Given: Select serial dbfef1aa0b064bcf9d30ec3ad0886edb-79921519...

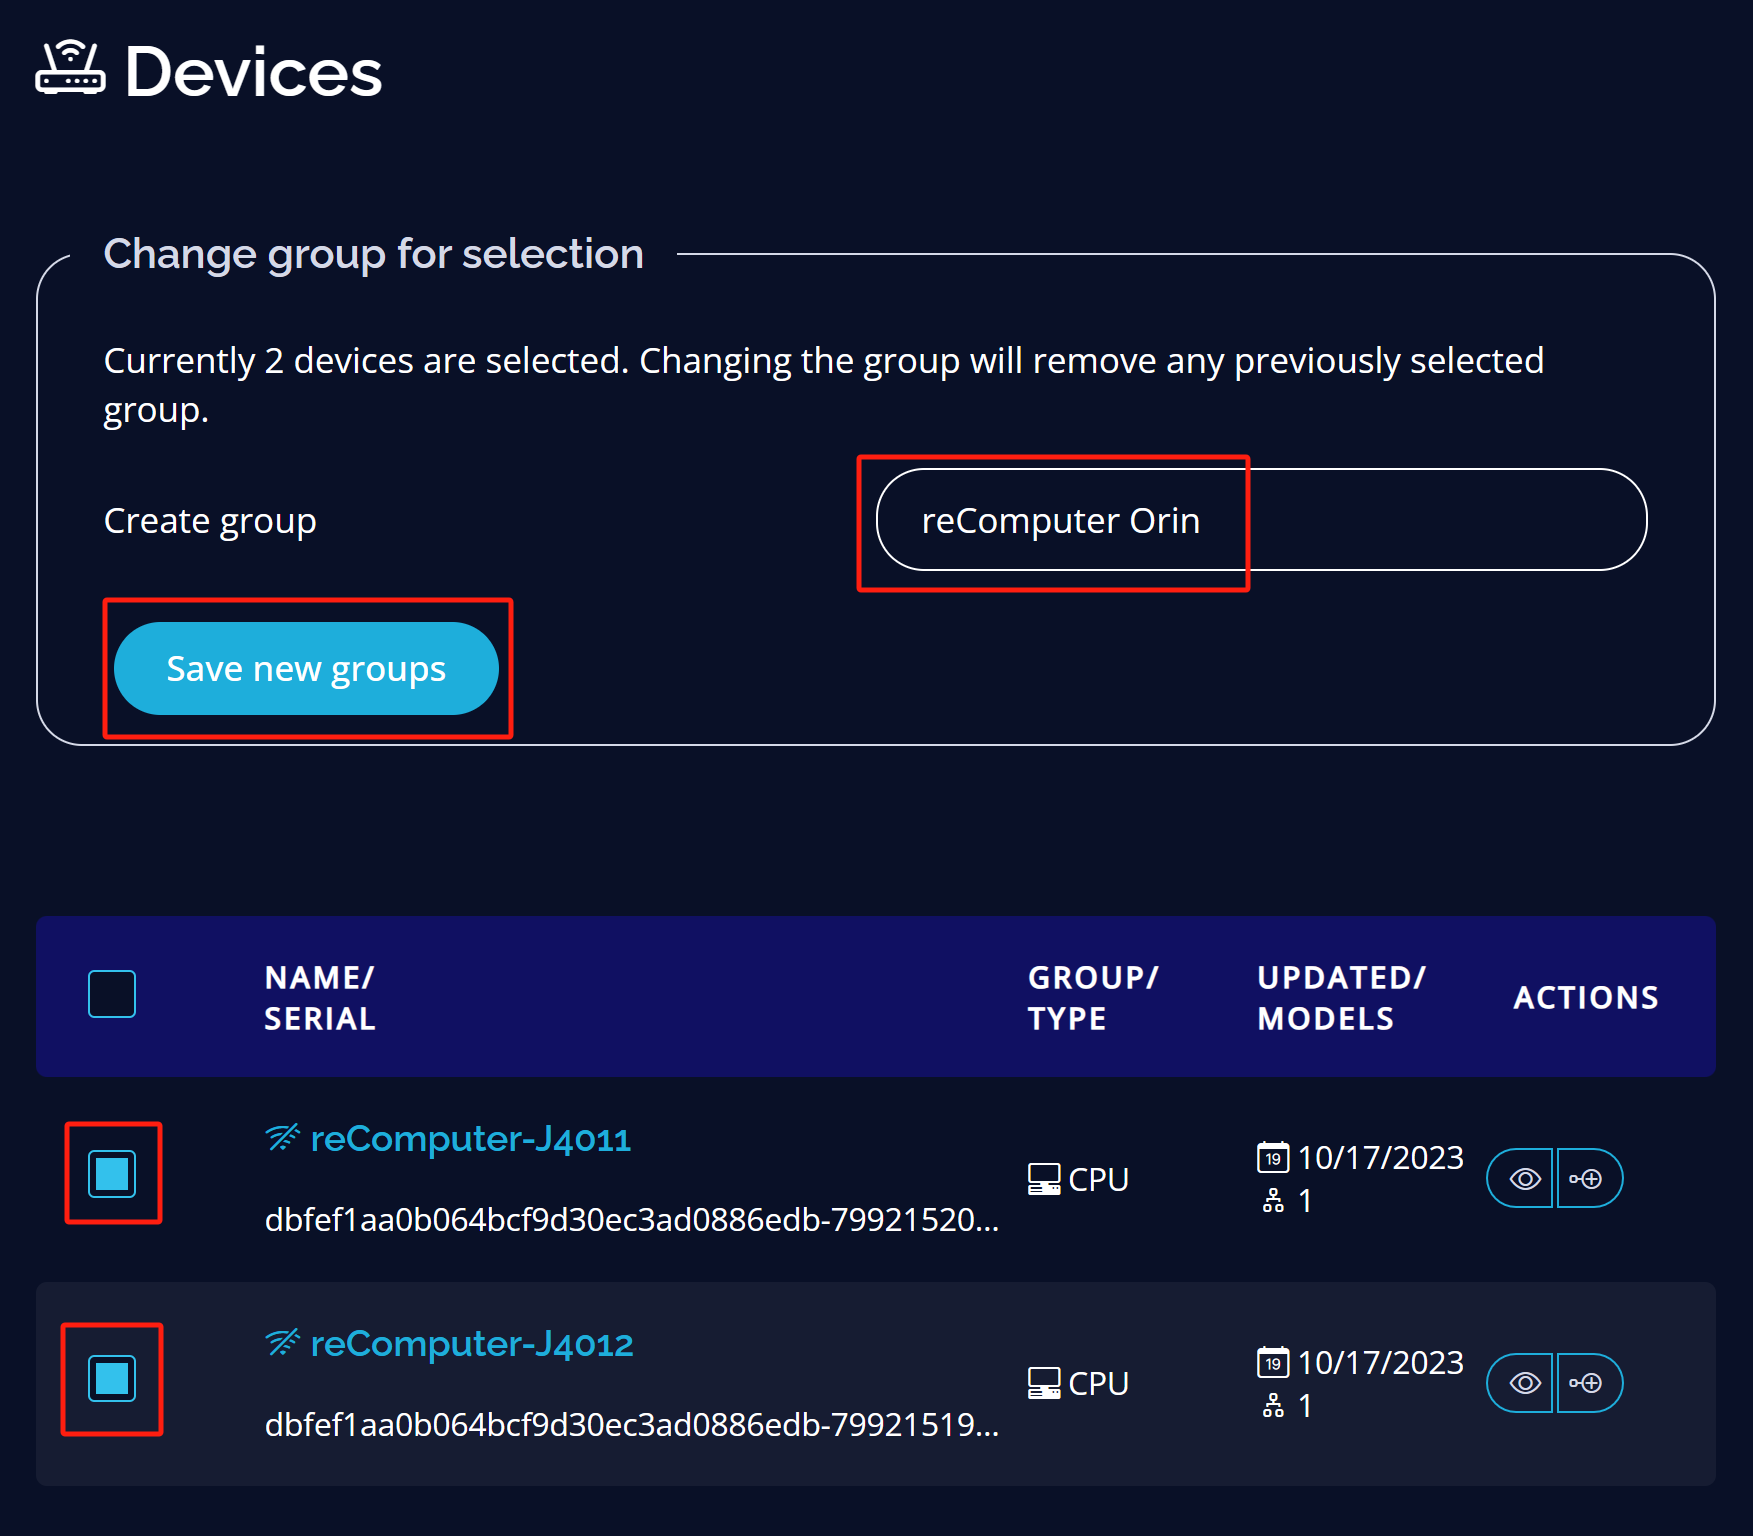Looking at the screenshot, I should pyautogui.click(x=632, y=1425).
